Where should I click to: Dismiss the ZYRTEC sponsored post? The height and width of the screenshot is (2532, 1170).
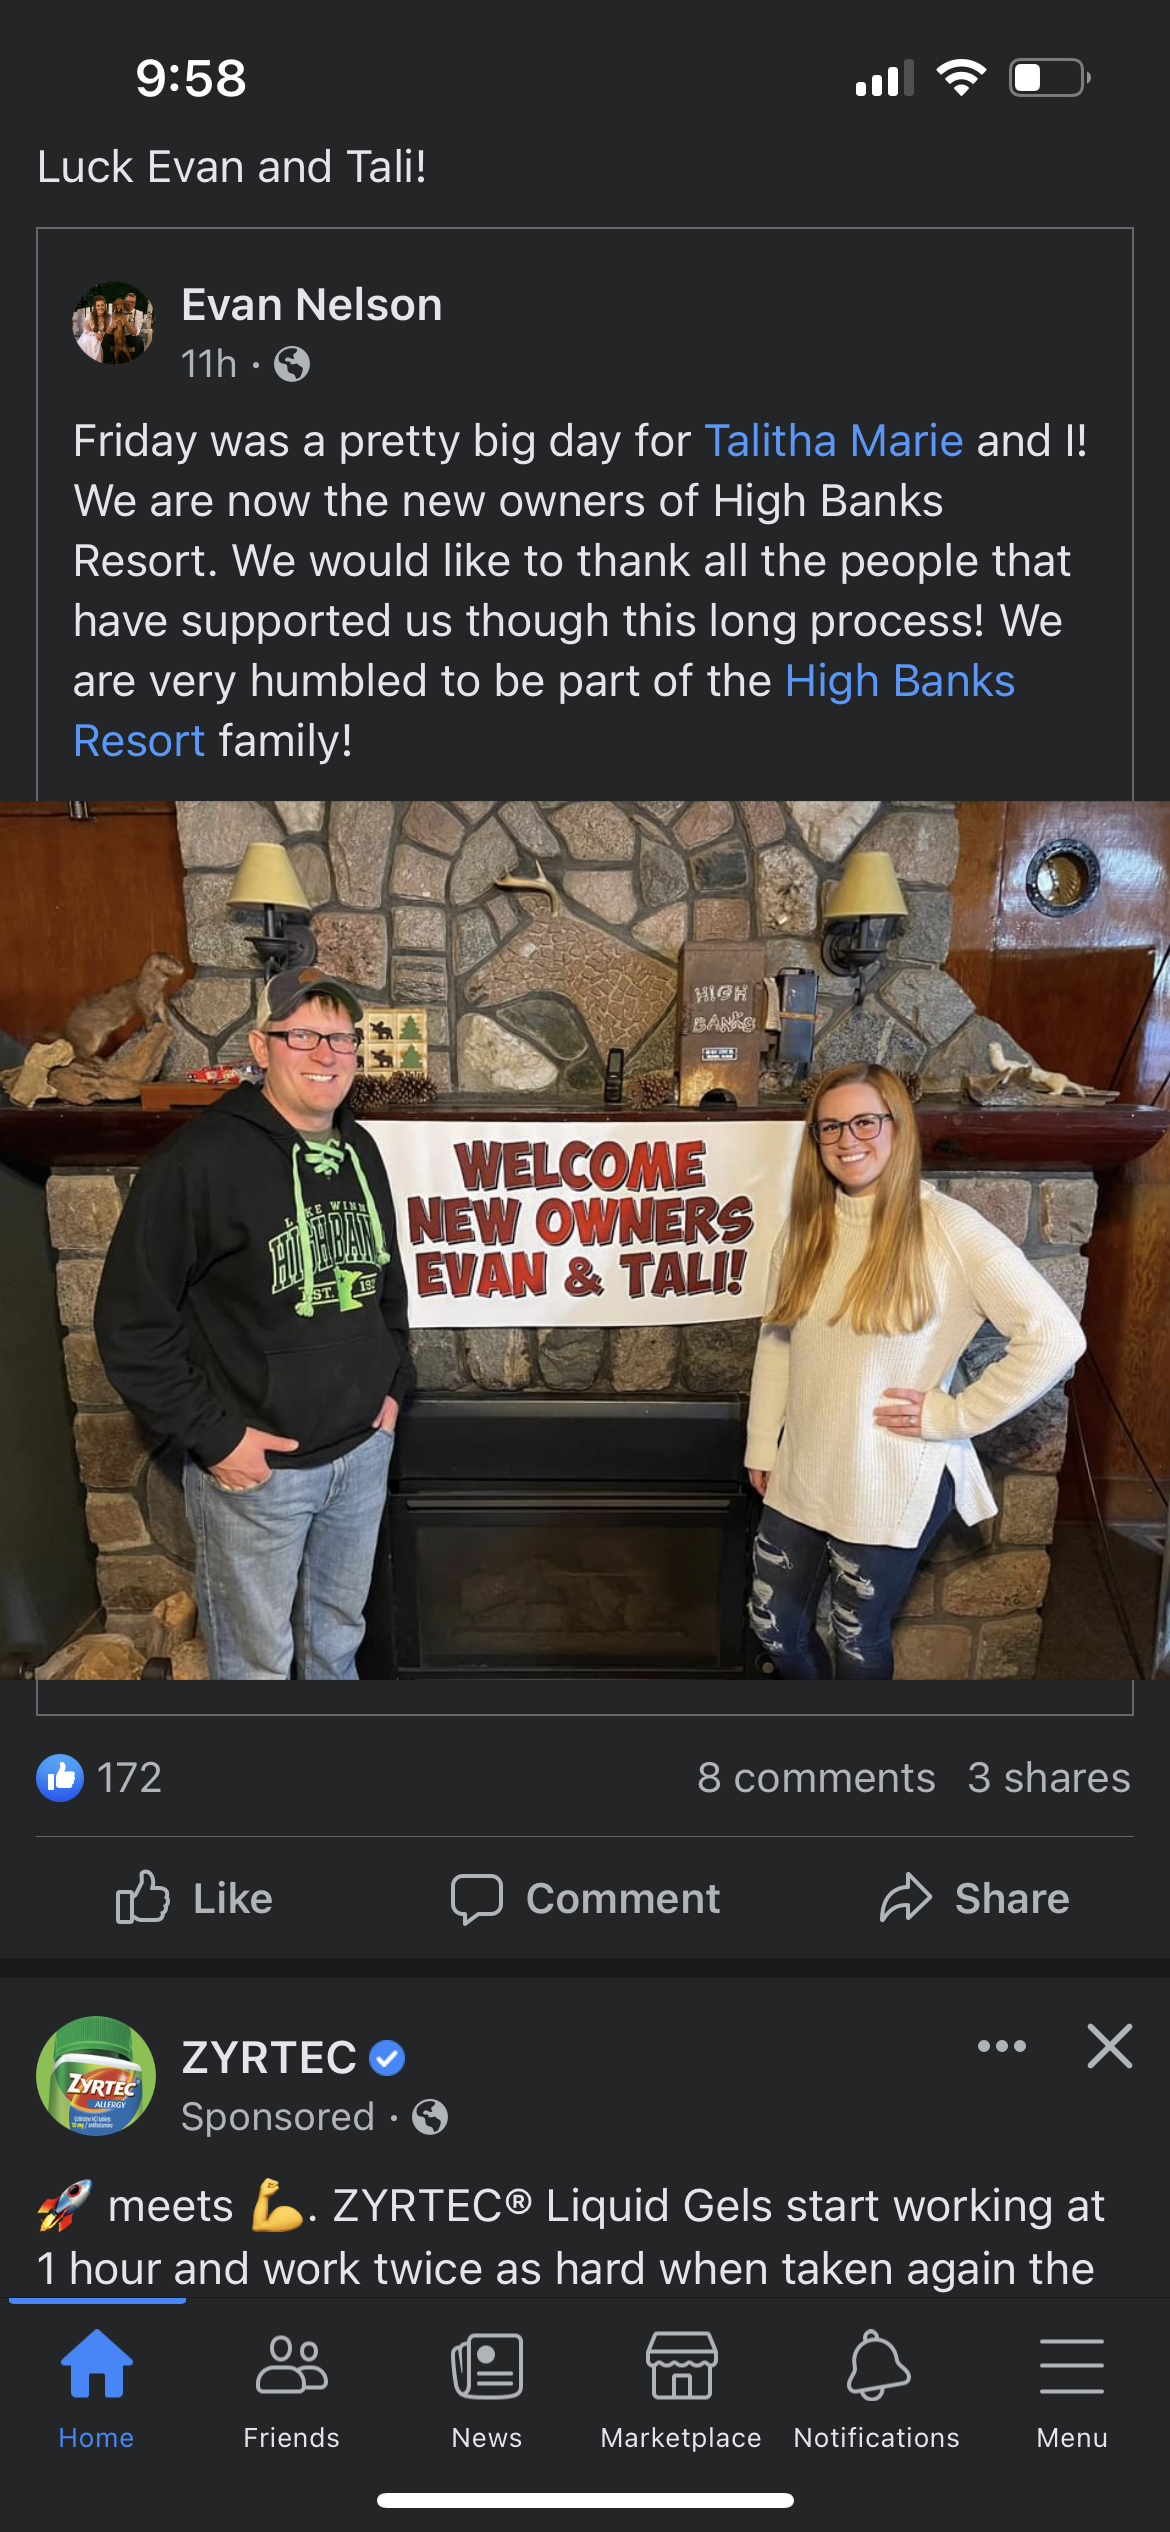pos(1110,2046)
